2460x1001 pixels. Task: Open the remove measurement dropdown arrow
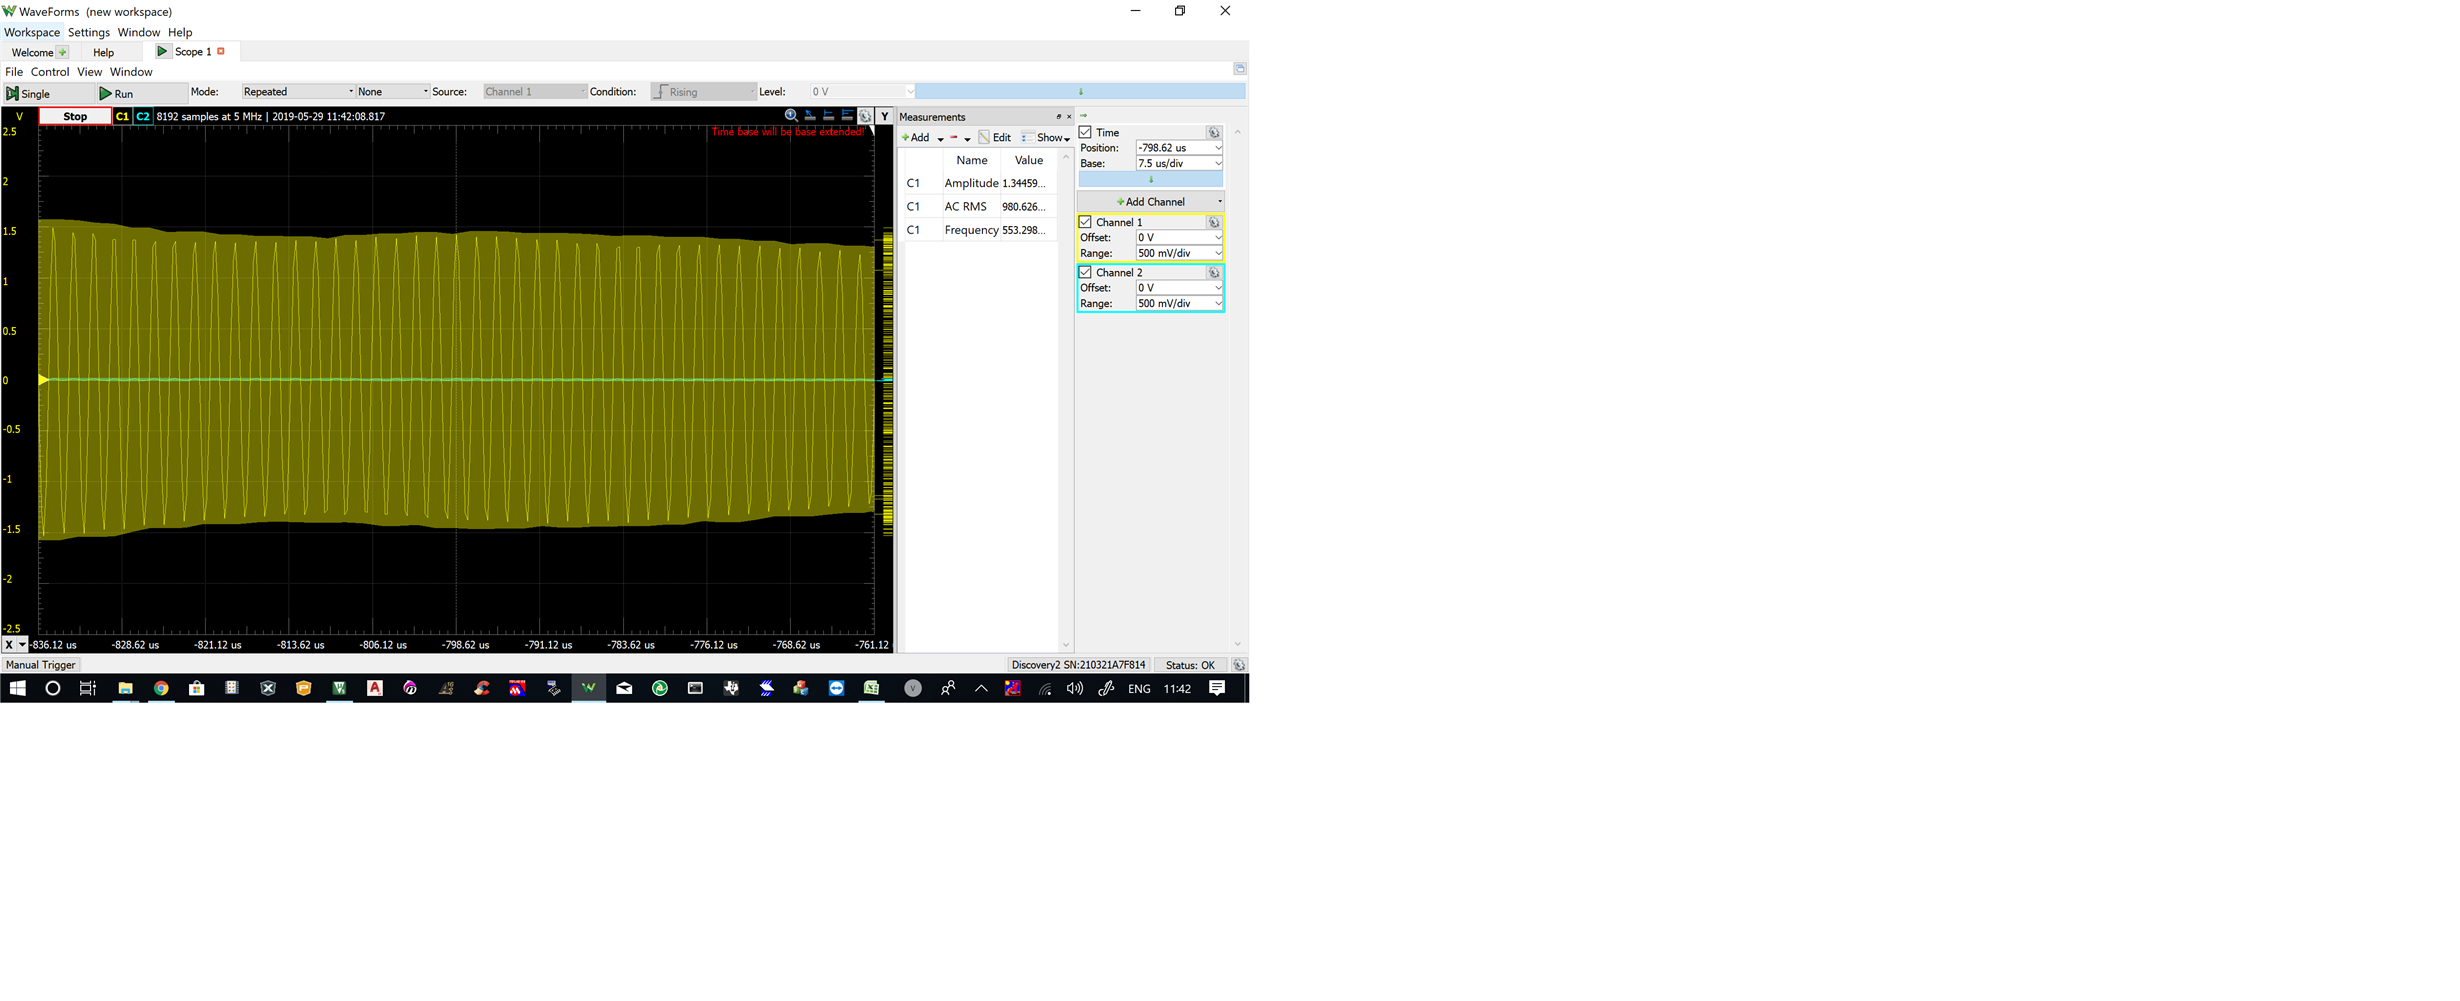(x=967, y=139)
